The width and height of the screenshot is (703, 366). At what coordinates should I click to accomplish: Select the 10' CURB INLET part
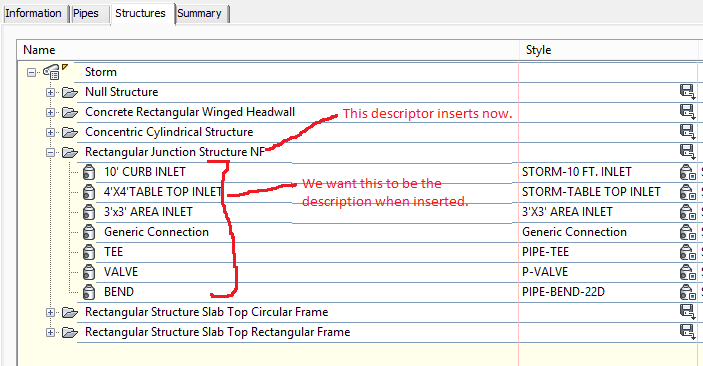pyautogui.click(x=145, y=172)
